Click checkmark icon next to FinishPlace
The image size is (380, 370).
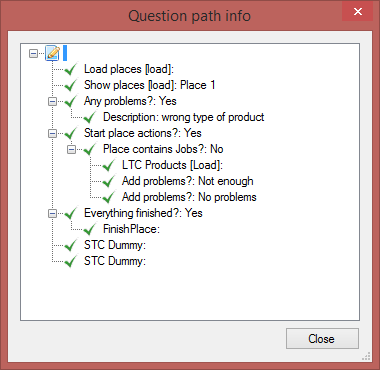point(90,229)
